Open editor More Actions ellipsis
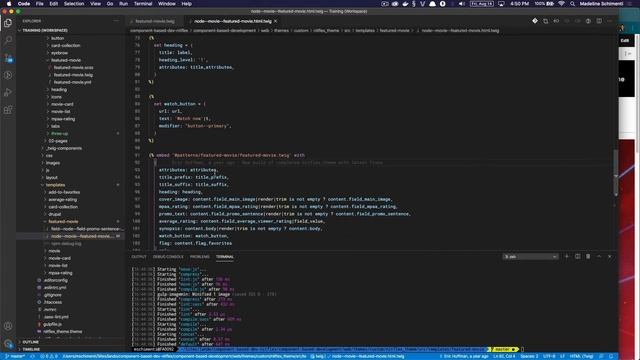Viewport: 640px width, 360px height. 609,21
